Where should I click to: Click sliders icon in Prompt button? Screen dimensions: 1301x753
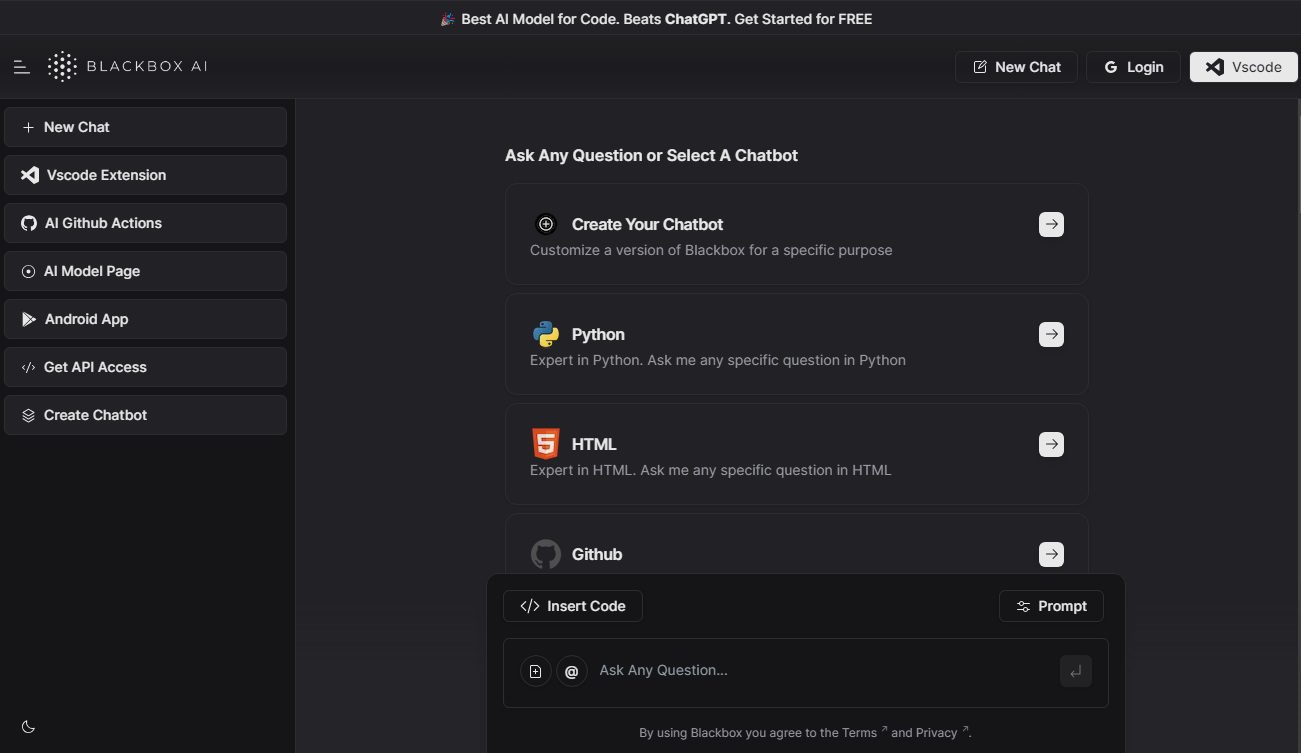click(1023, 606)
